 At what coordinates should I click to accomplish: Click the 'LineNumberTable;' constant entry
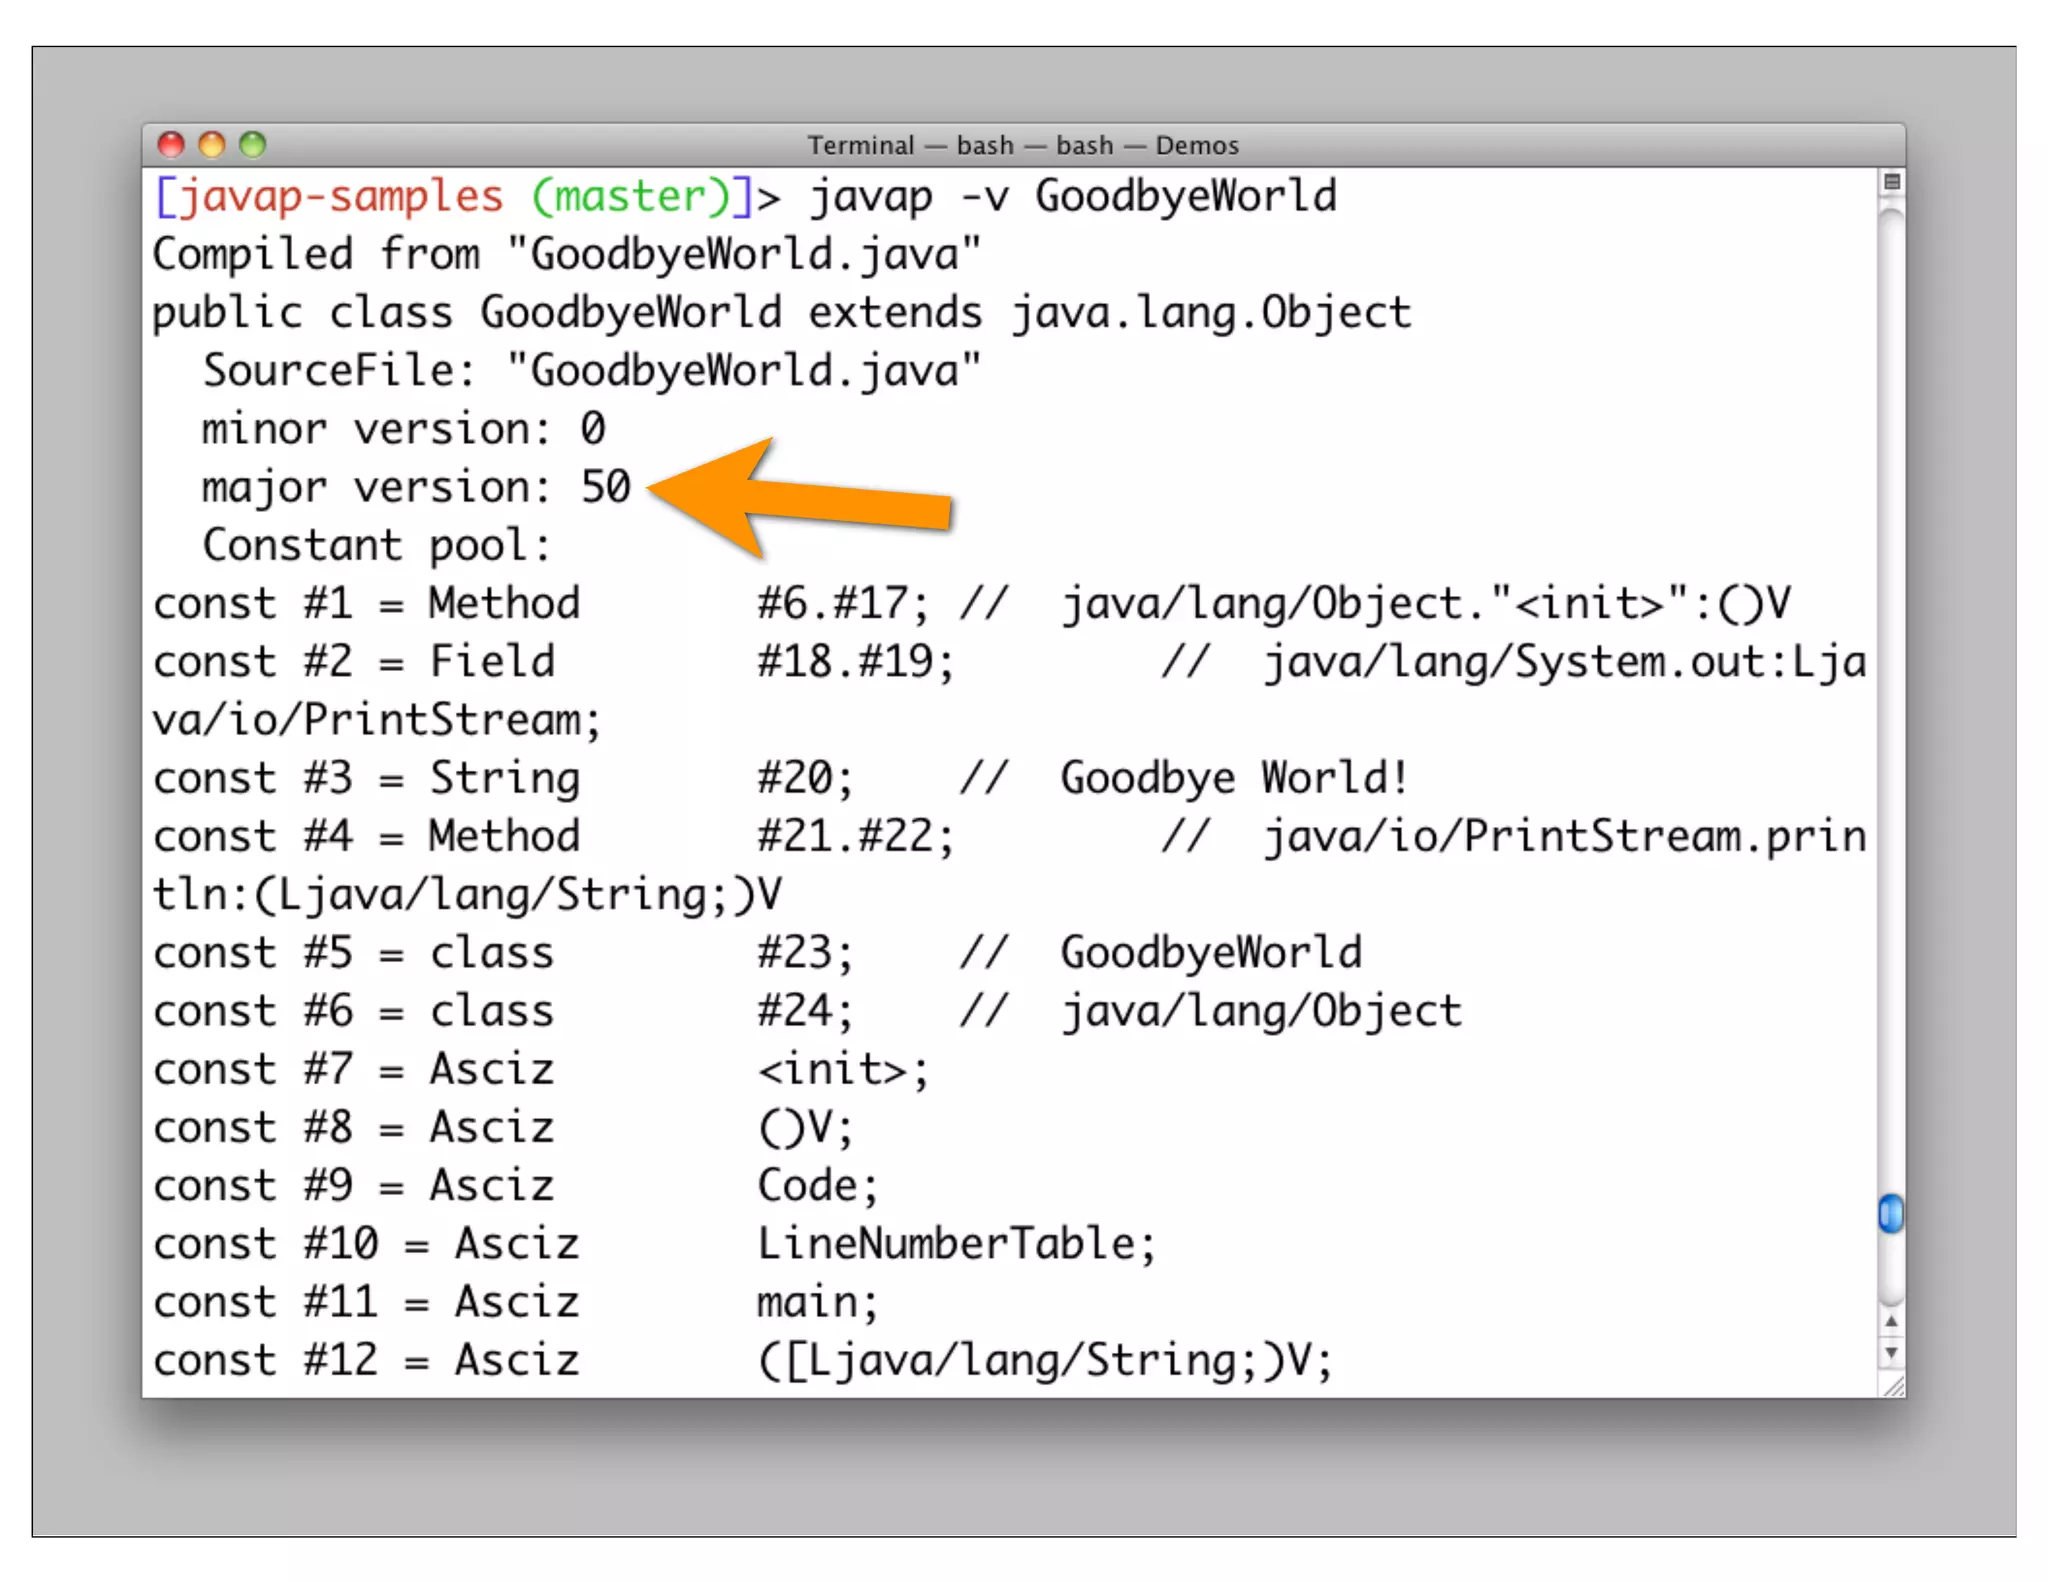click(x=955, y=1245)
